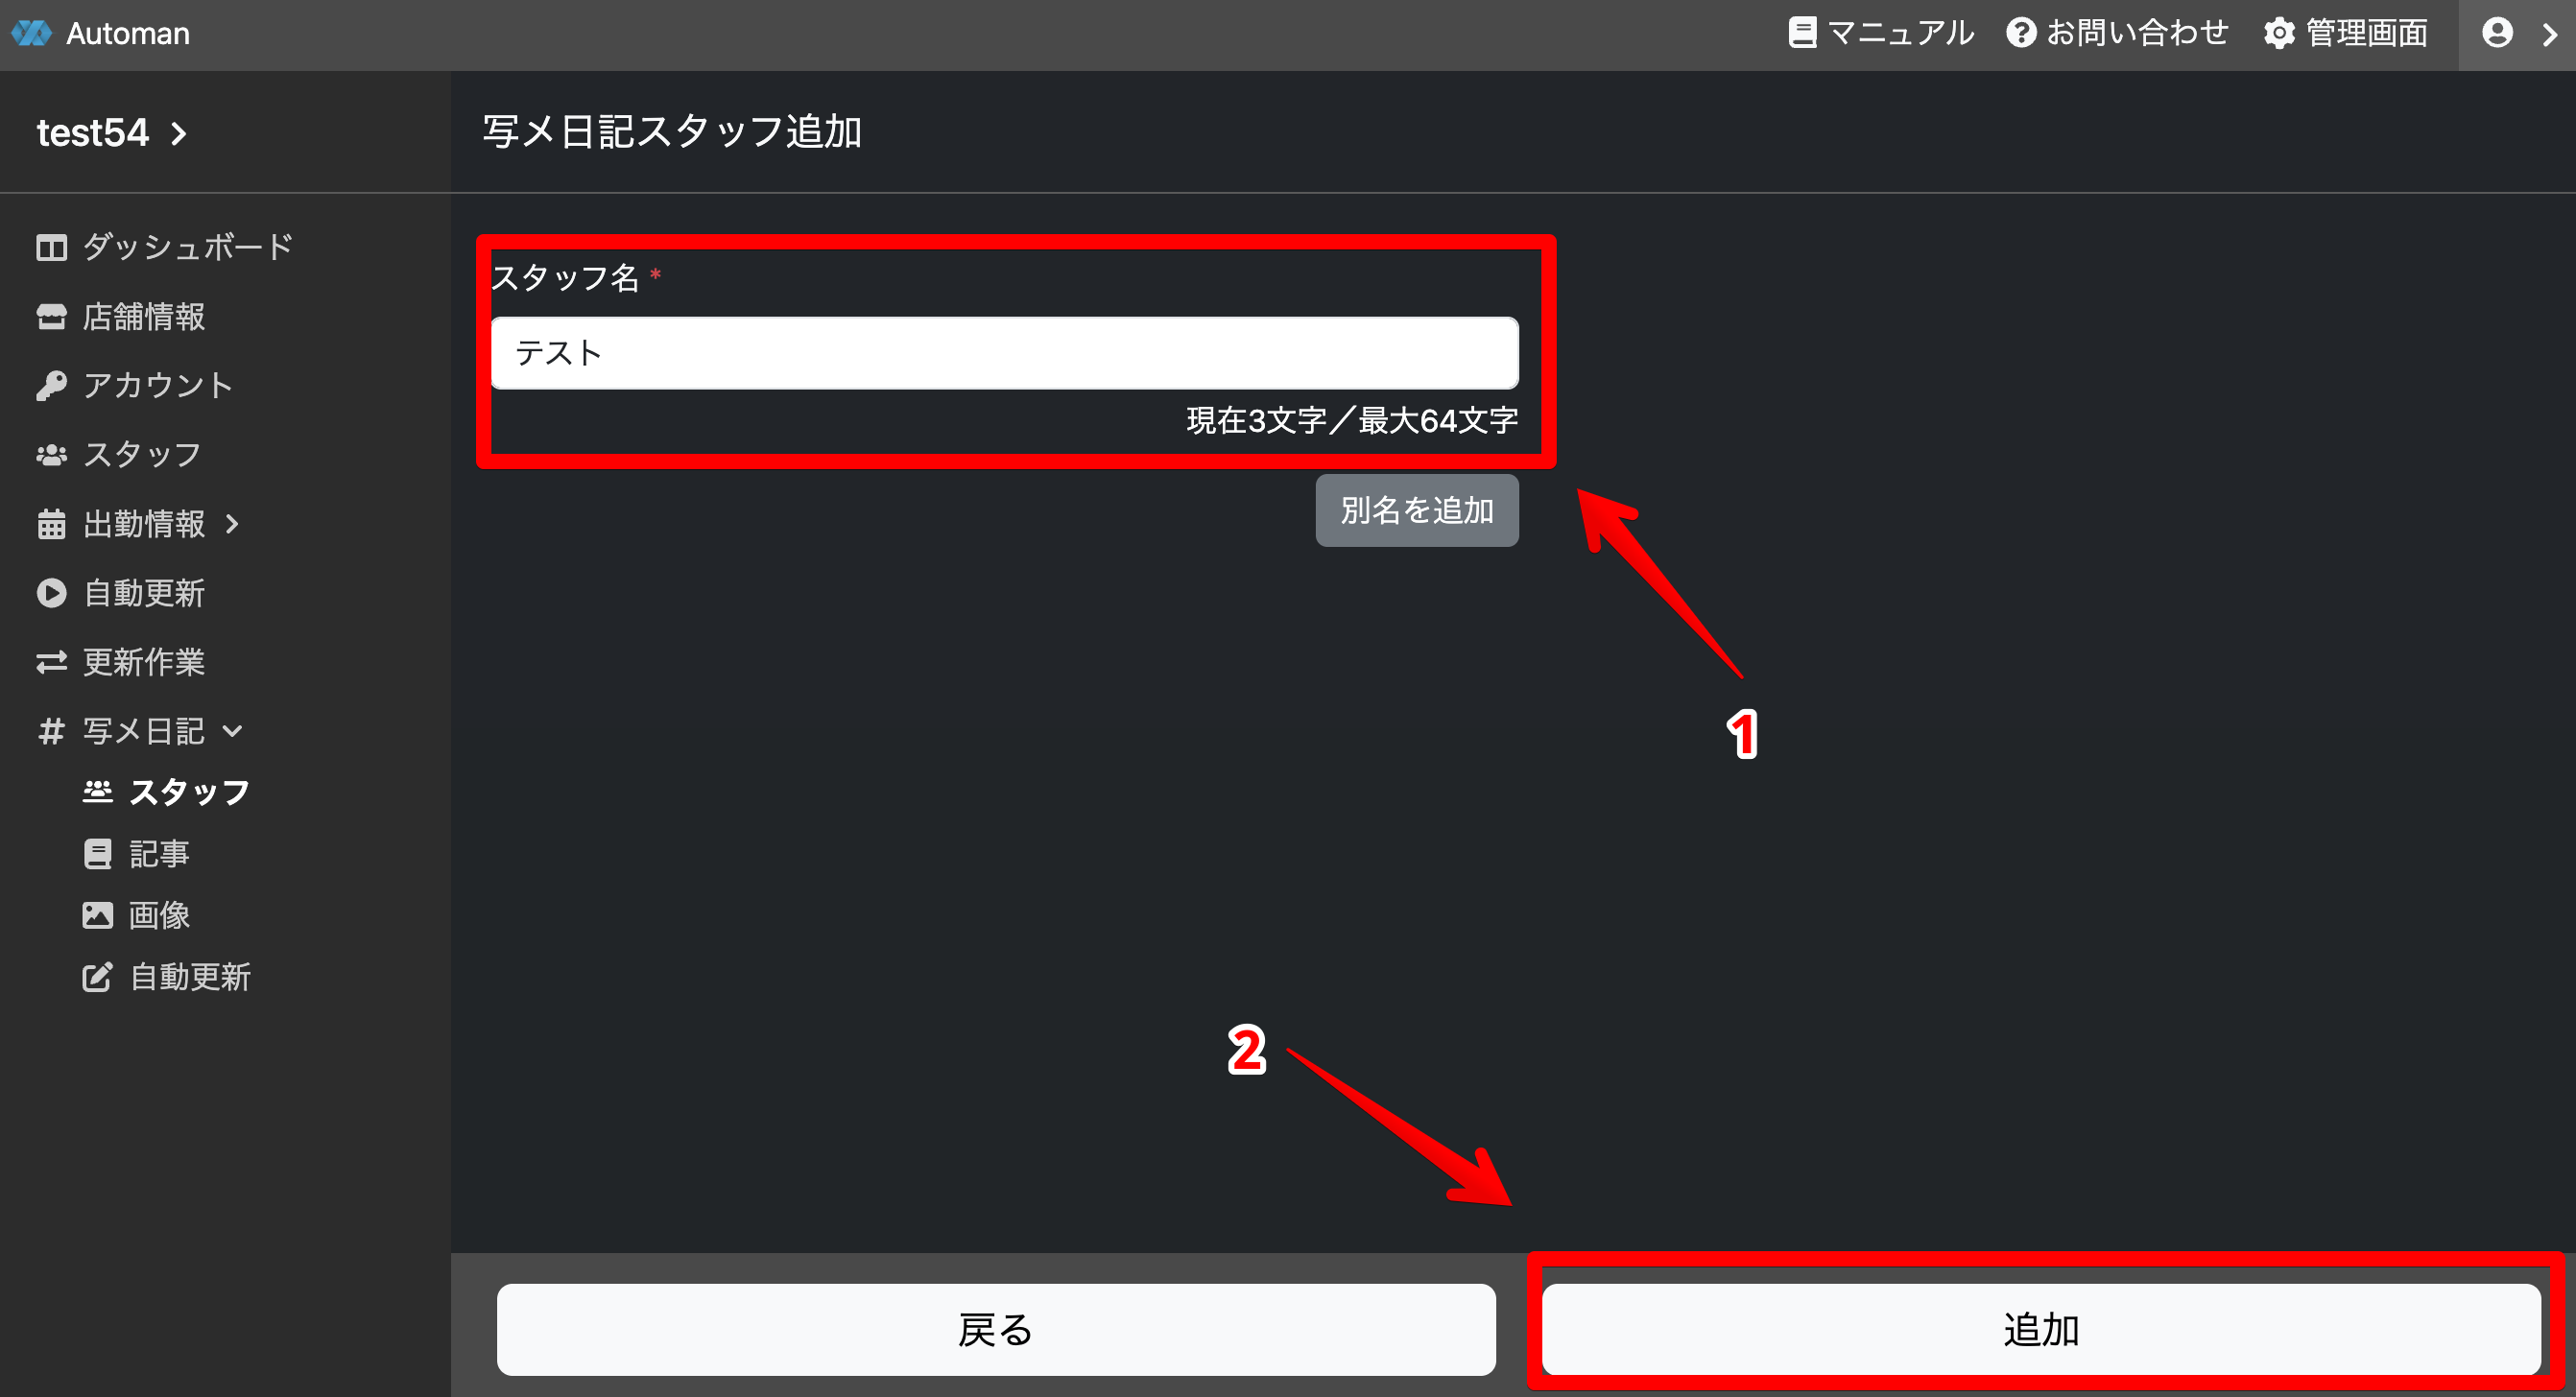Expand the top-right account menu chevron
Screen dimensions: 2576x1397
2549,34
